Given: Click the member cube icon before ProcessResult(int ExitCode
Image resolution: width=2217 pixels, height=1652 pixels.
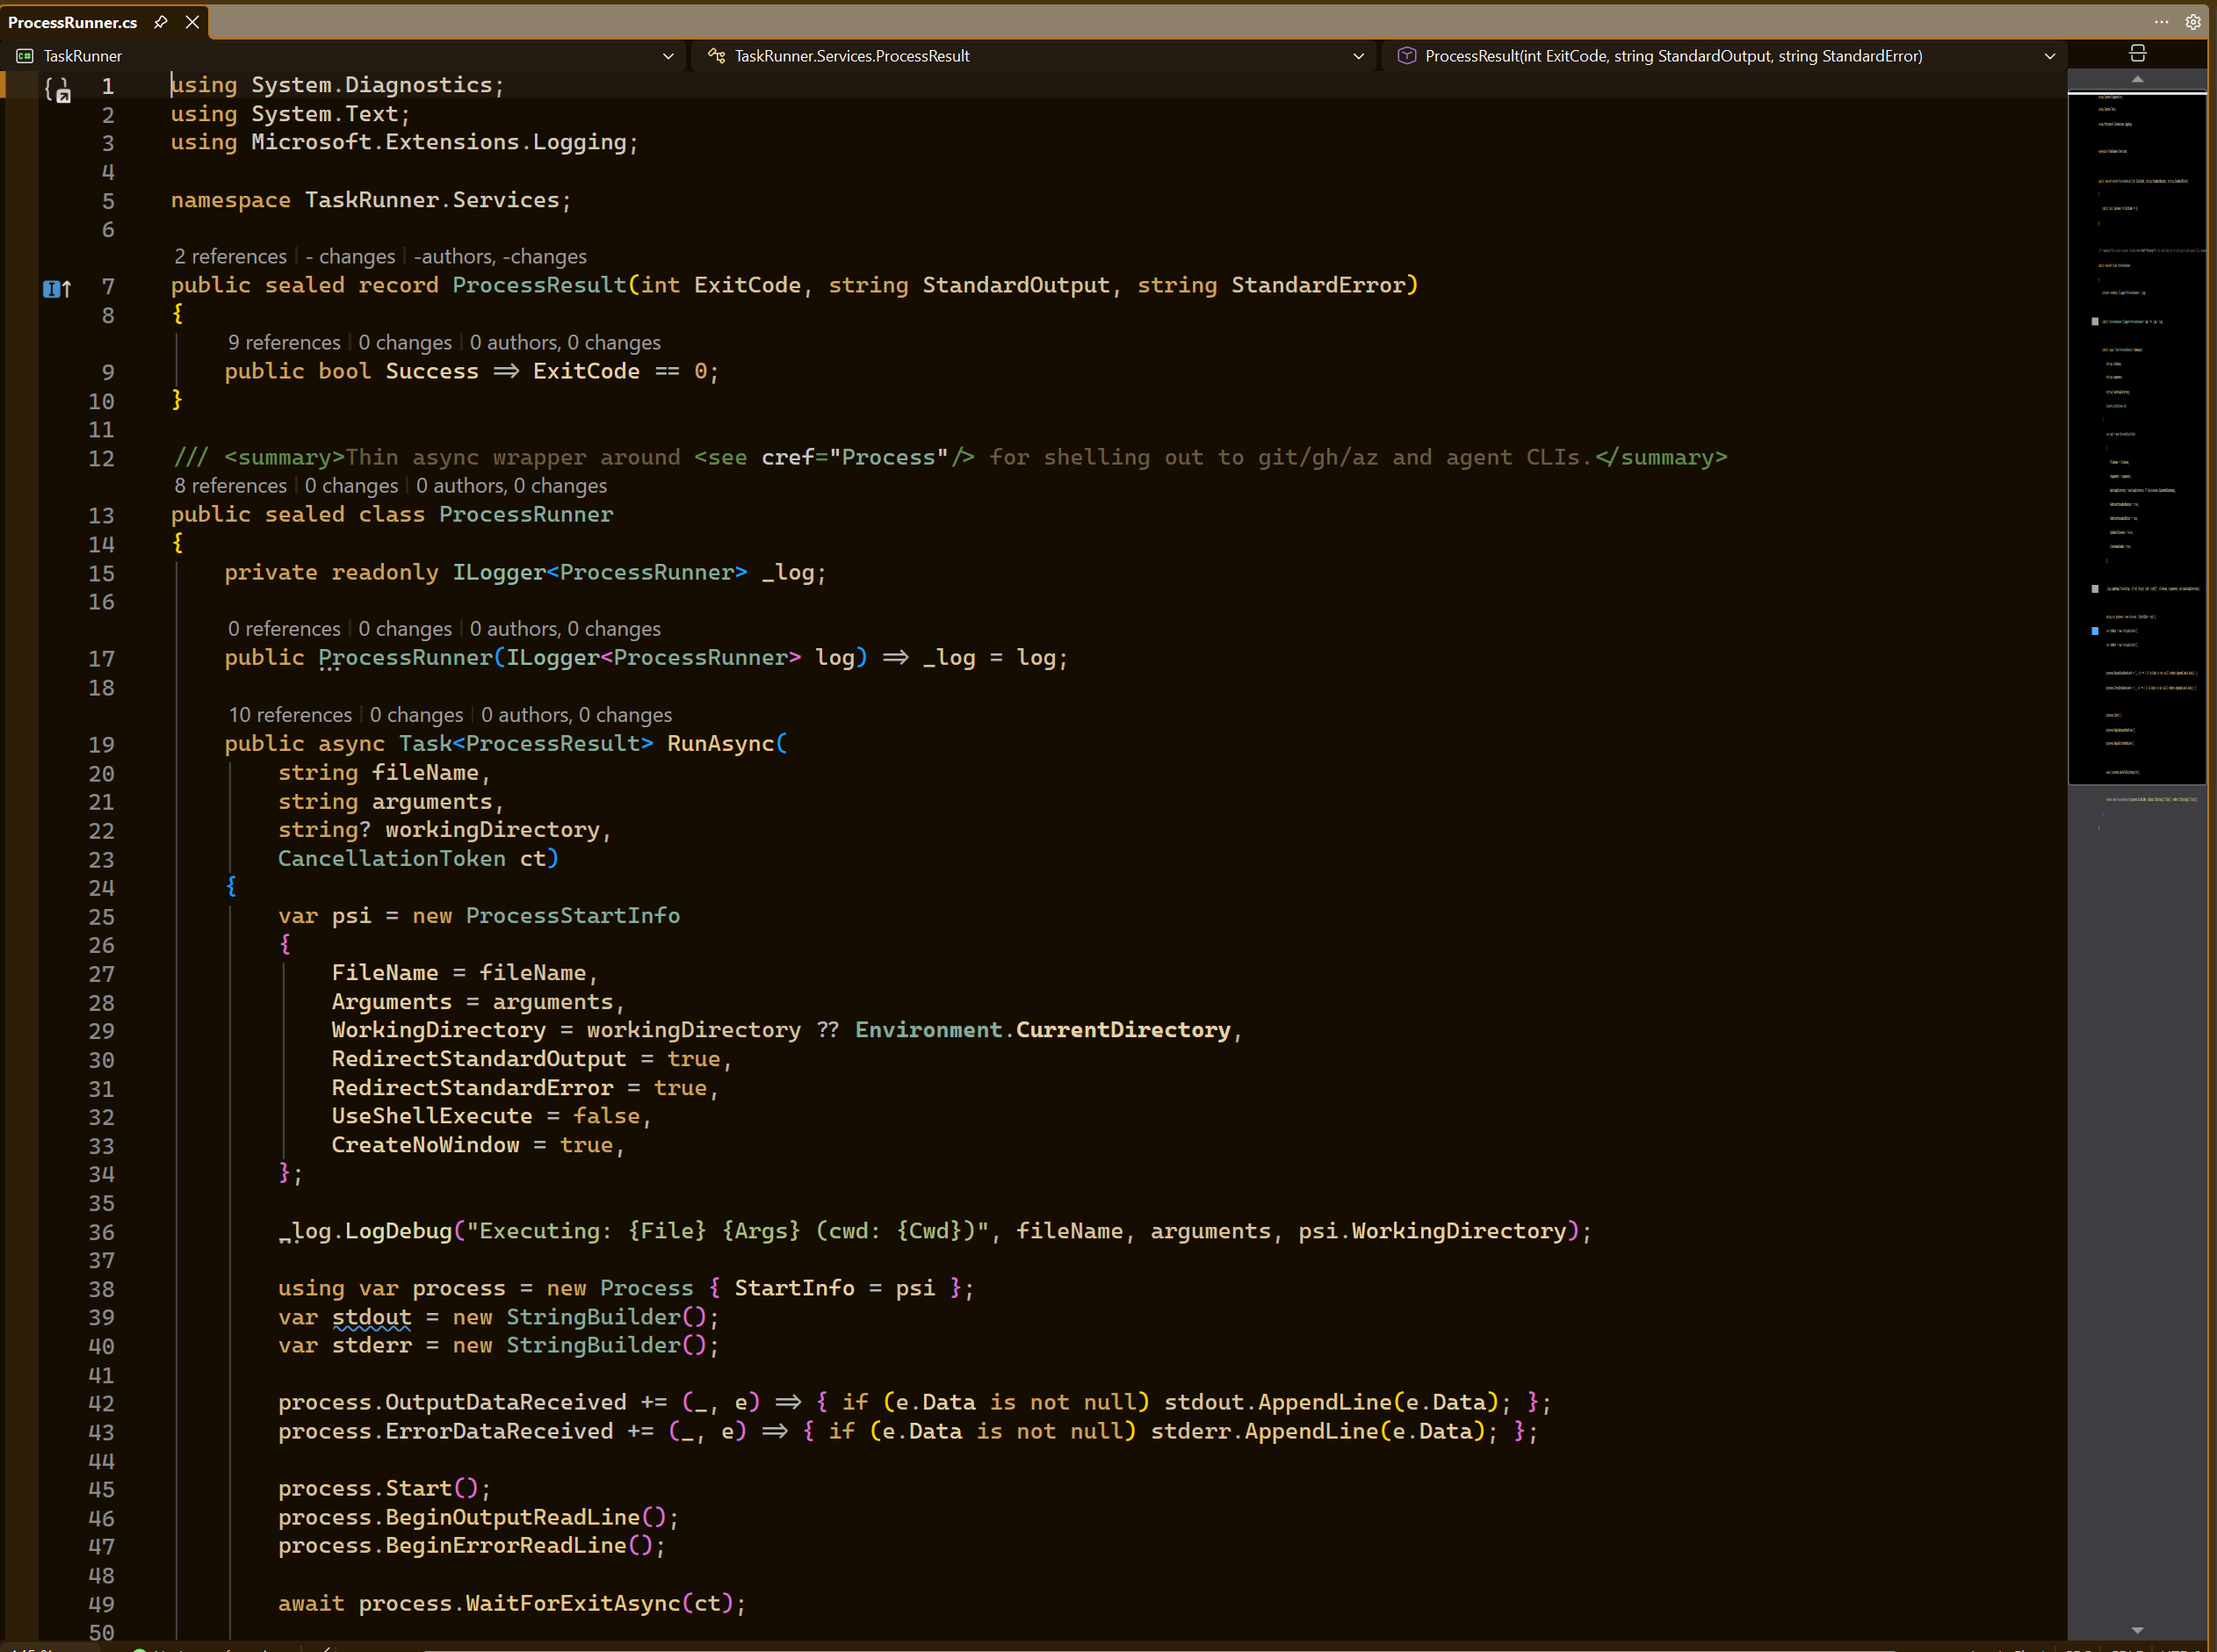Looking at the screenshot, I should click(1406, 56).
